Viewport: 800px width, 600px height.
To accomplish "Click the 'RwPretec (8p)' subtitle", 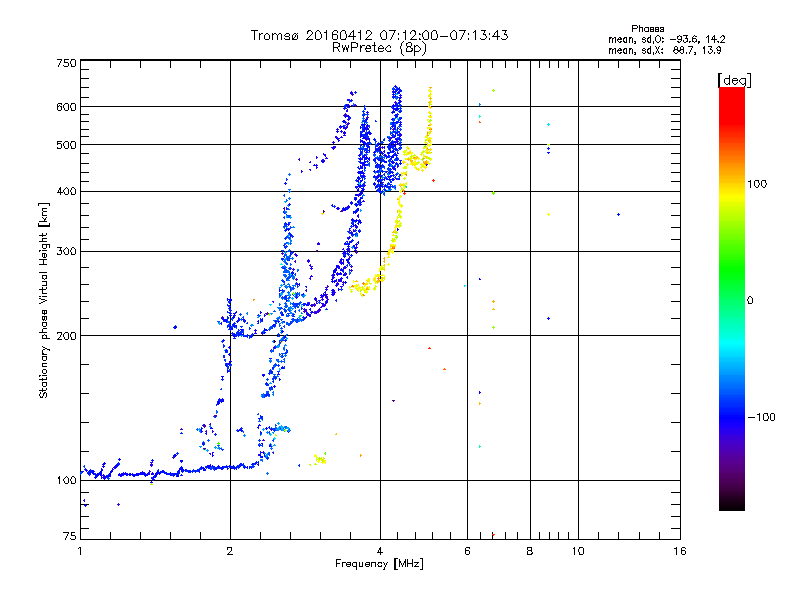I will 379,48.
